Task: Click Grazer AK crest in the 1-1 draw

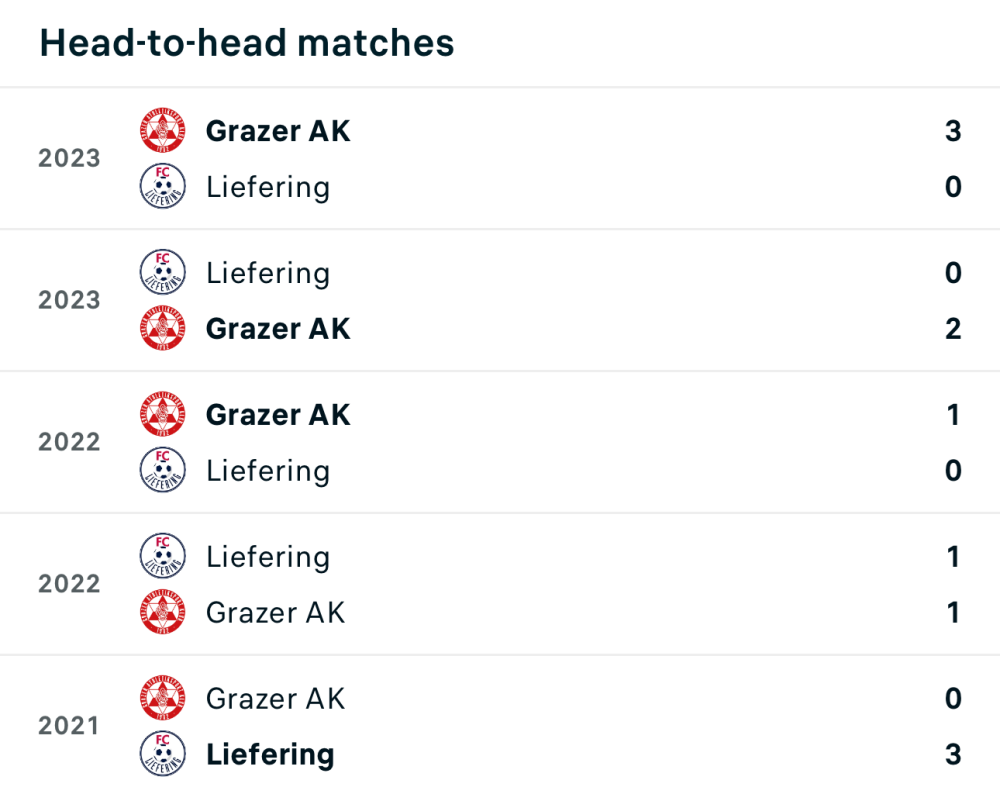Action: pyautogui.click(x=163, y=613)
